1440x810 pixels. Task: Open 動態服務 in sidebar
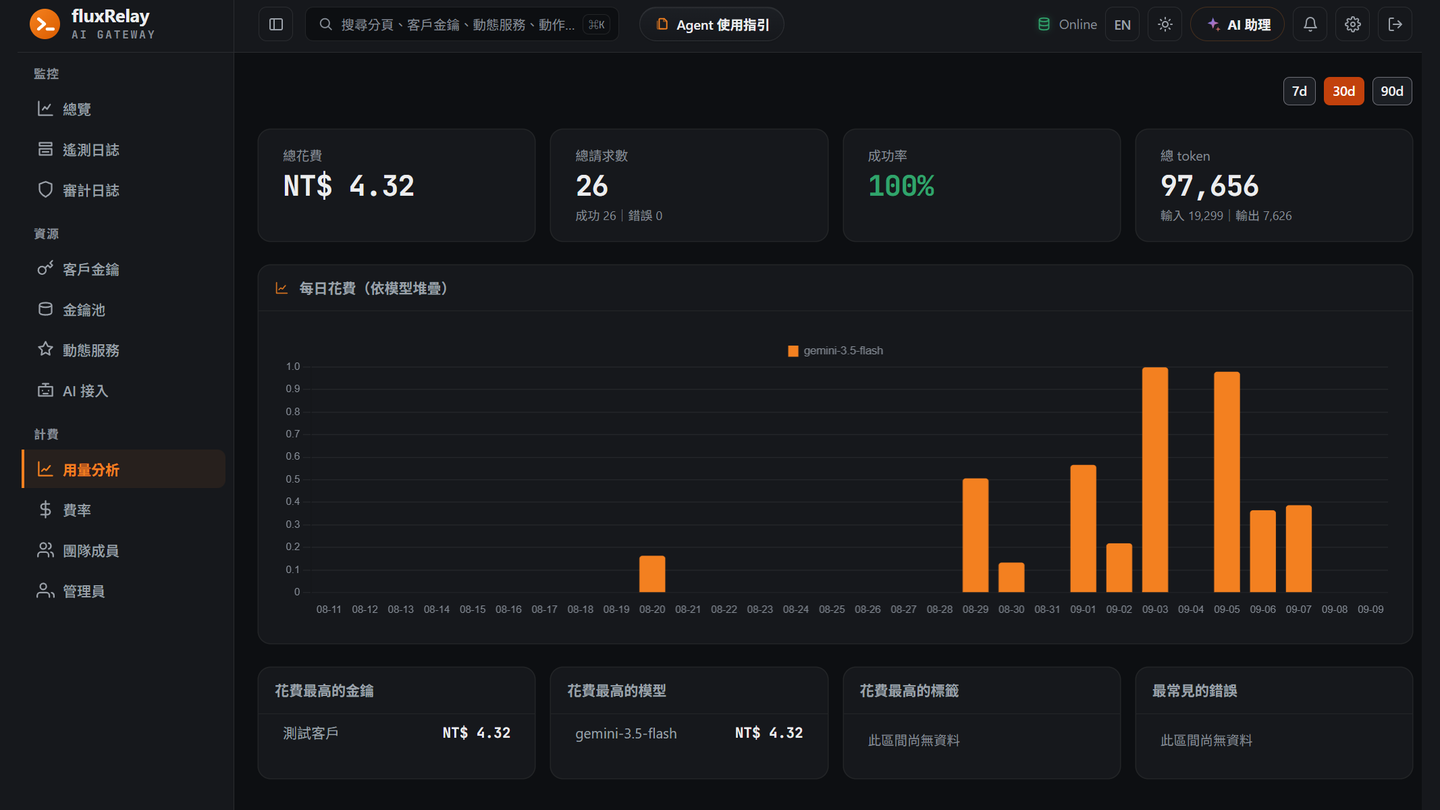(123, 350)
